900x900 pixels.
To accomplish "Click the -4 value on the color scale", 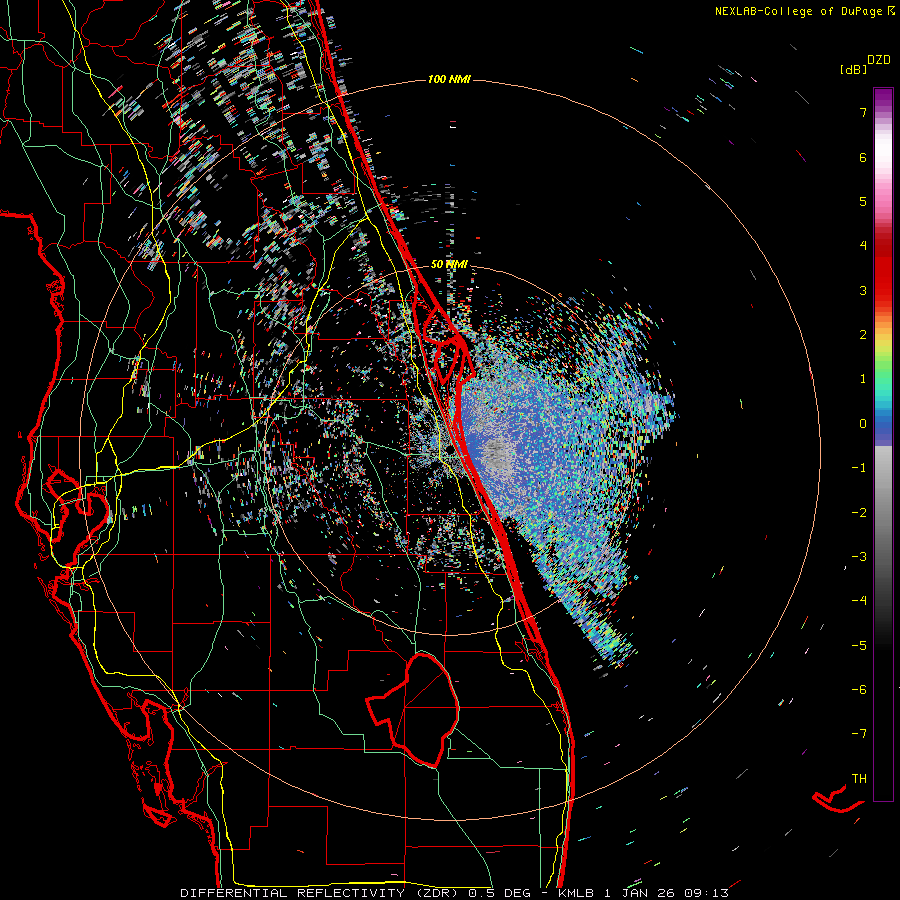I will coord(859,601).
